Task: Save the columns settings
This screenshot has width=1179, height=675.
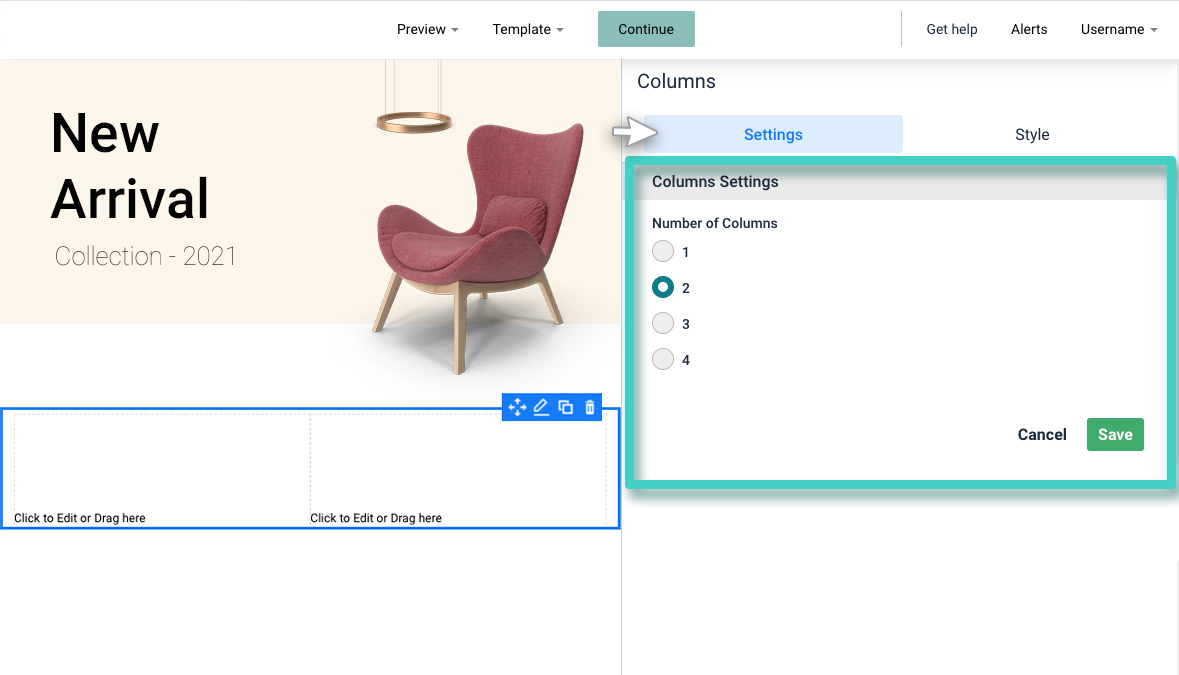Action: [1115, 434]
